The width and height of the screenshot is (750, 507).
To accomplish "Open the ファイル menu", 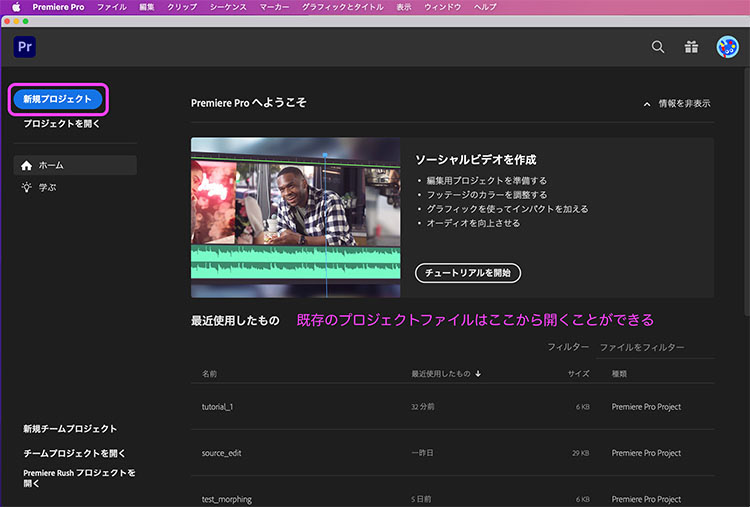I will click(111, 7).
